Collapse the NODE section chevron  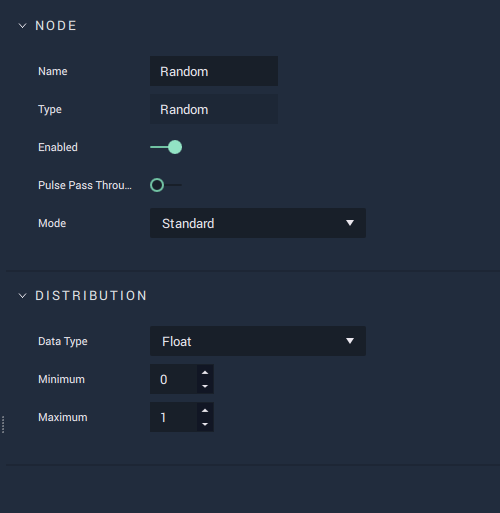pos(22,26)
